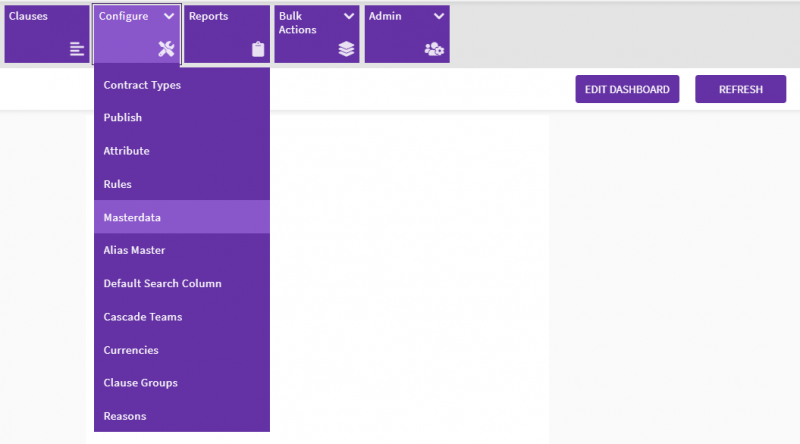Viewport: 800px width, 444px height.
Task: Click the Configure wrench tools icon
Action: point(166,49)
